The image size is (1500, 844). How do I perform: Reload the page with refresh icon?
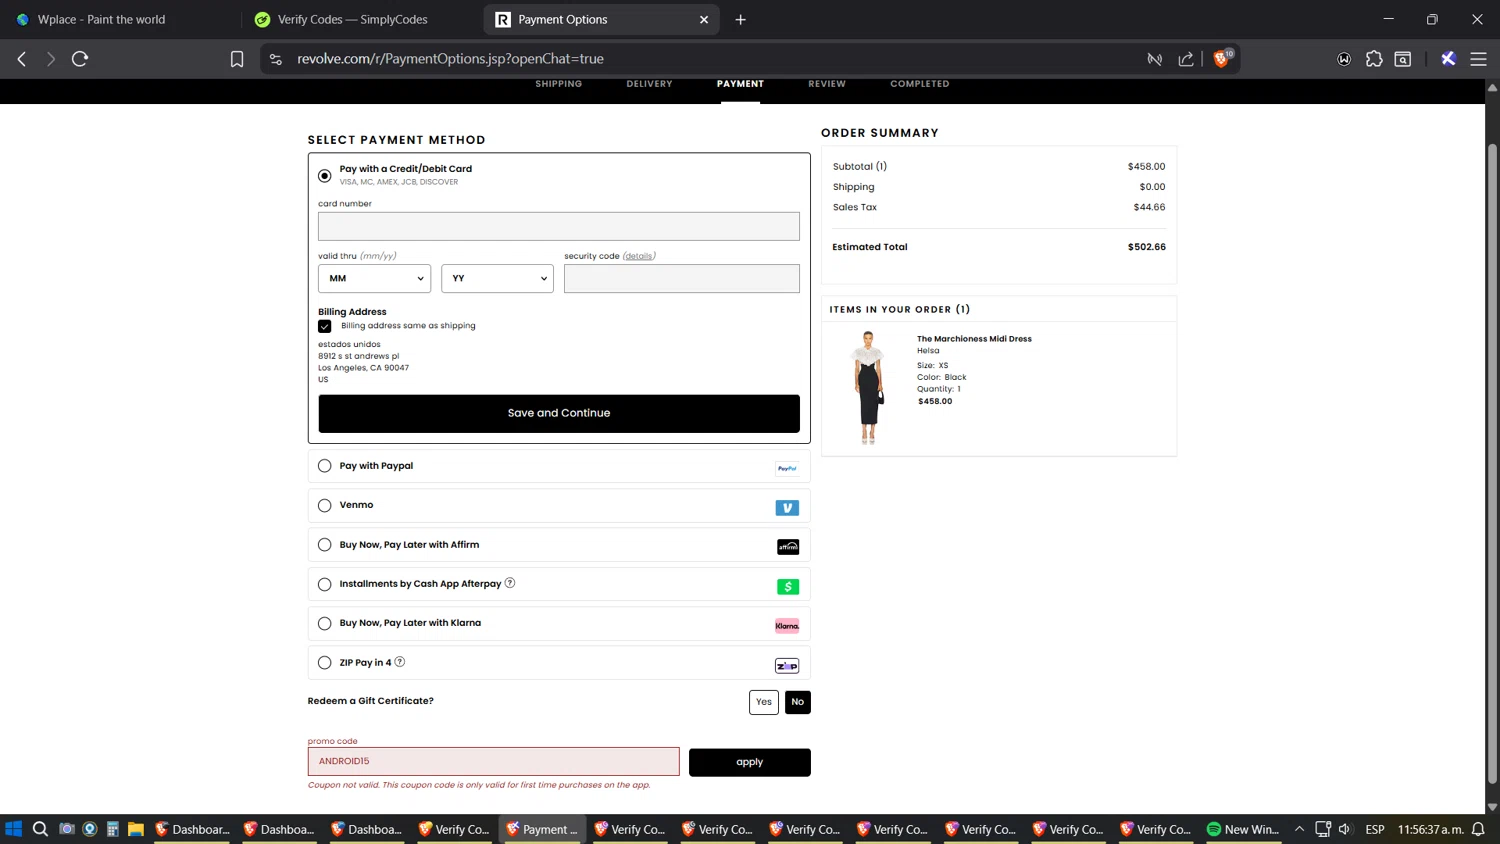pyautogui.click(x=80, y=59)
